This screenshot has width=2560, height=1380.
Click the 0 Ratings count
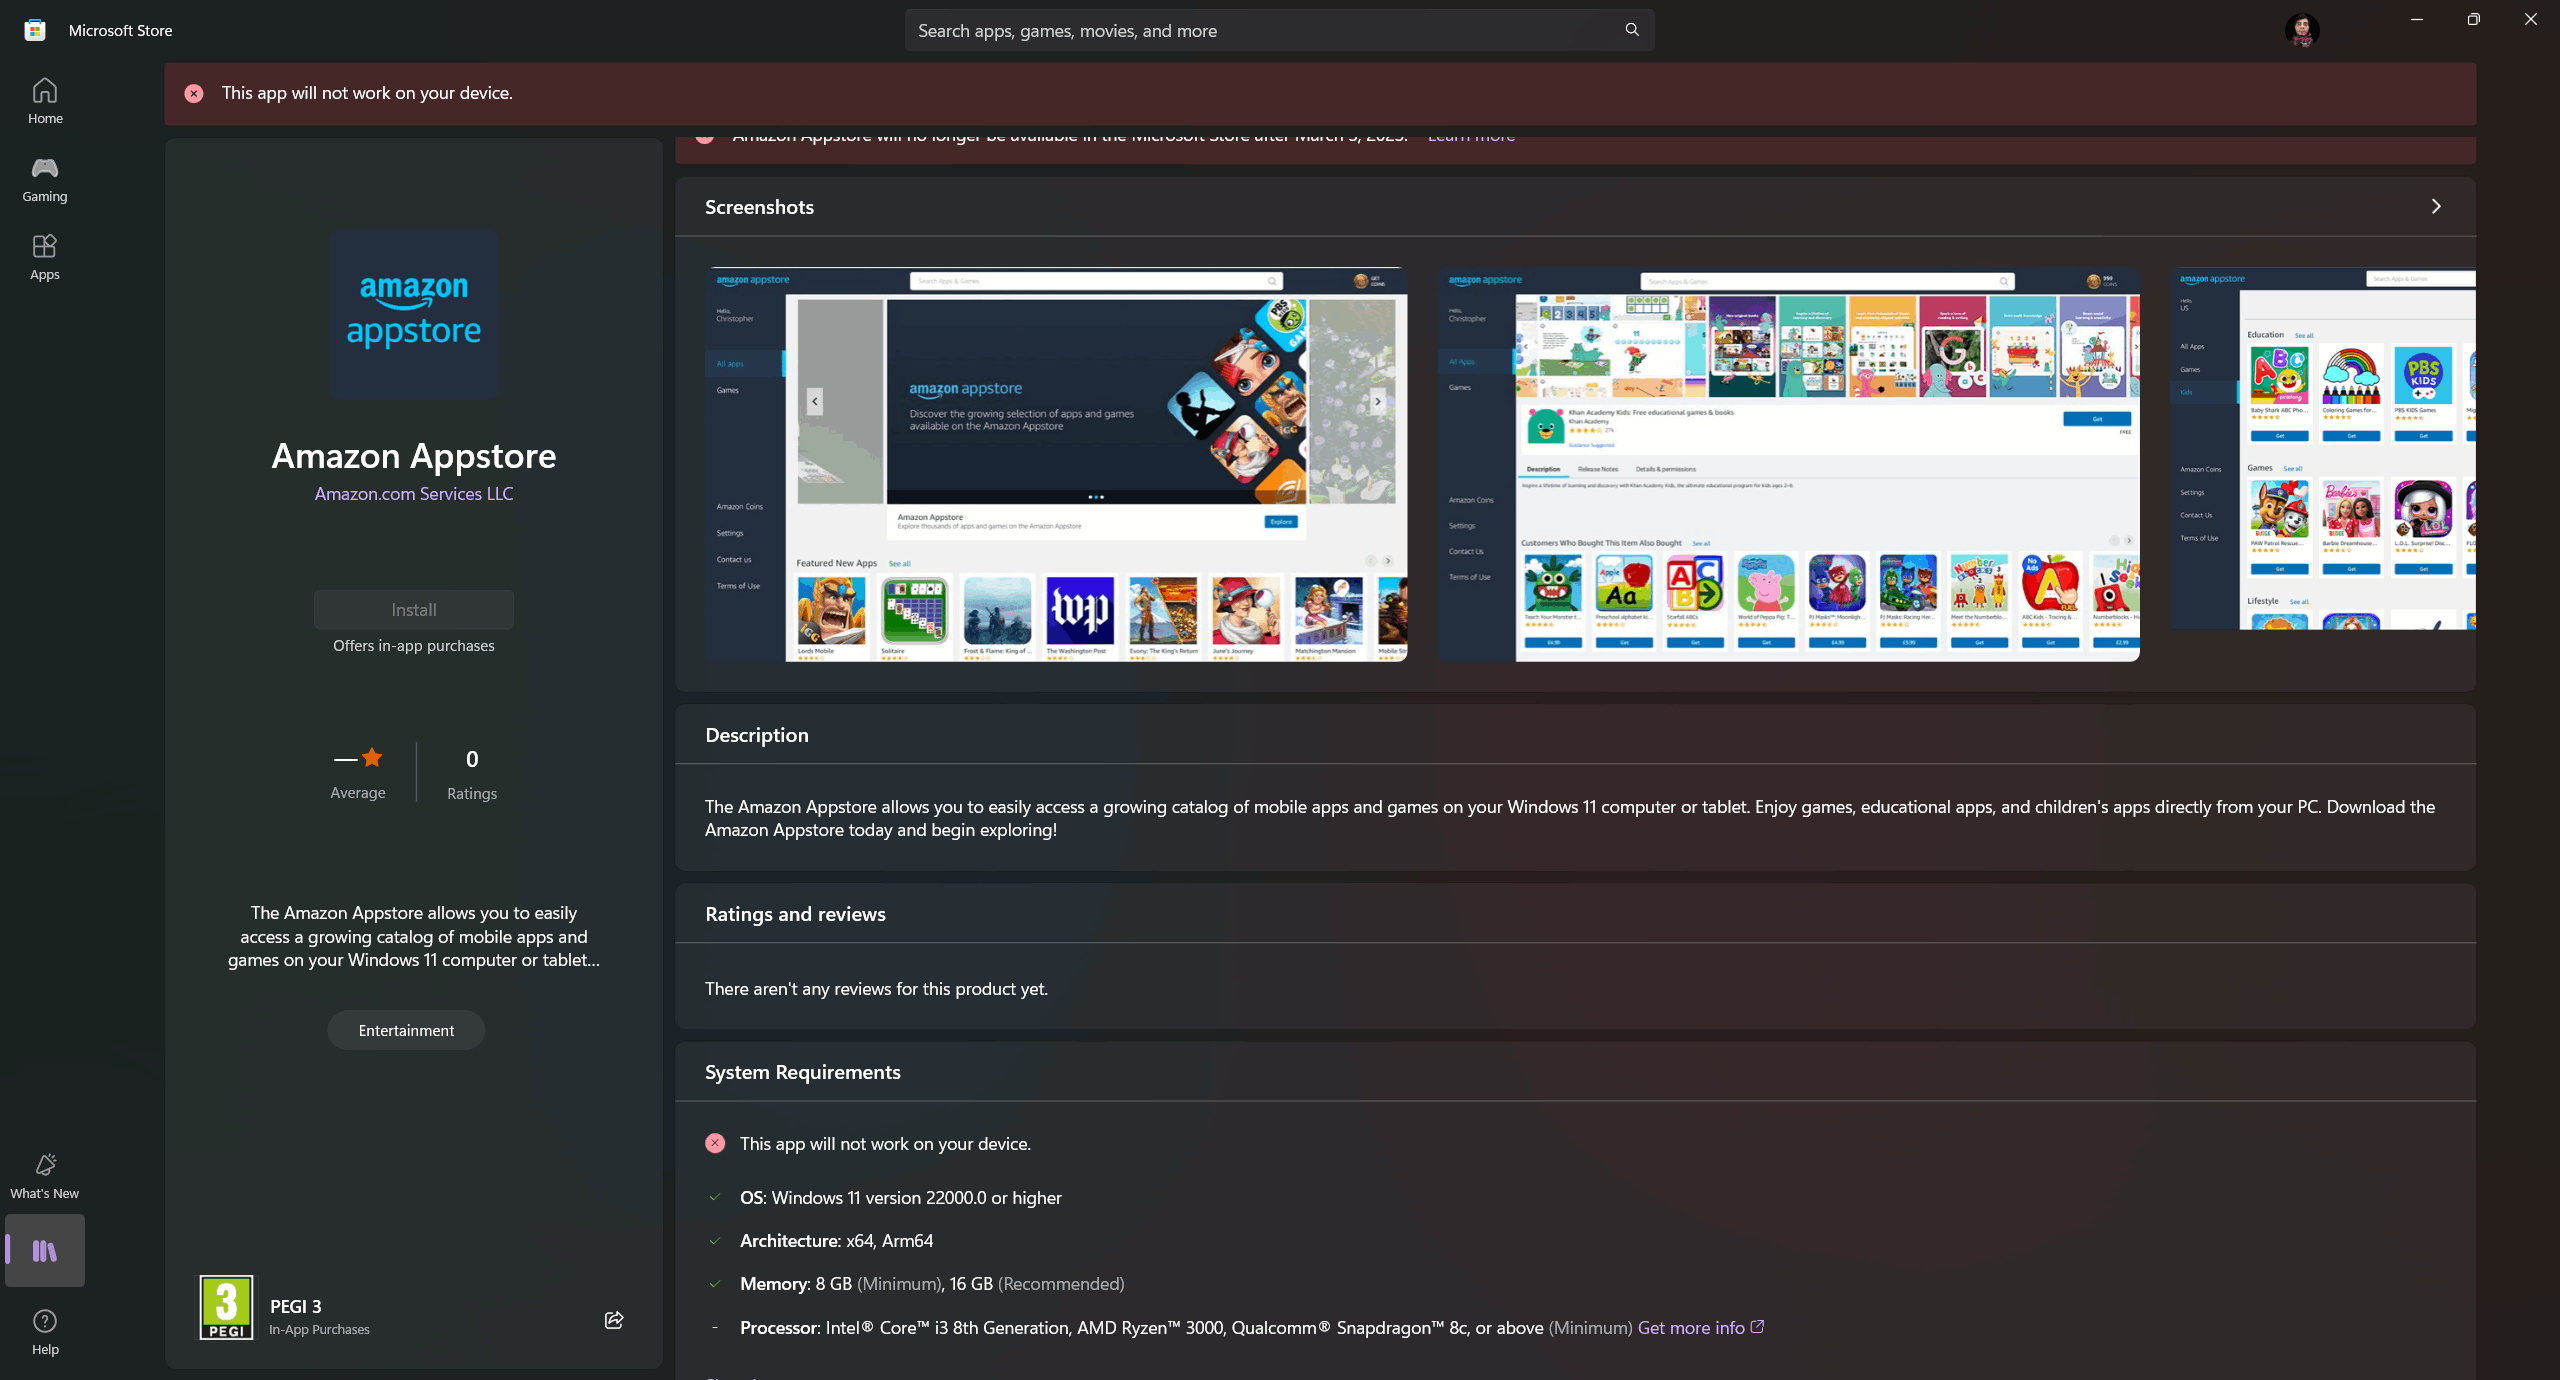point(472,774)
